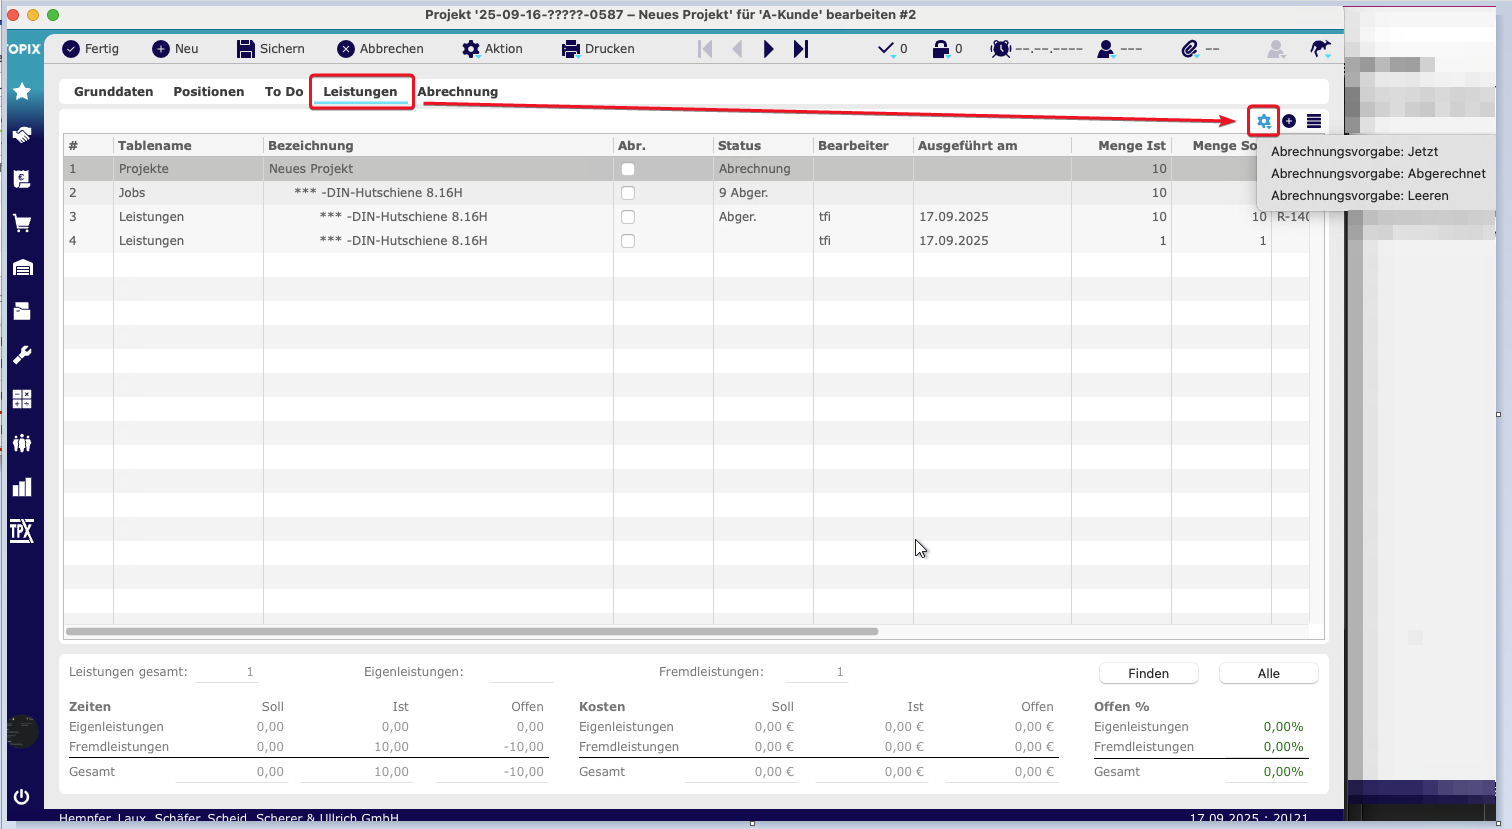The image size is (1512, 829).
Task: Open the alarm clock reminder date
Action: click(1036, 49)
